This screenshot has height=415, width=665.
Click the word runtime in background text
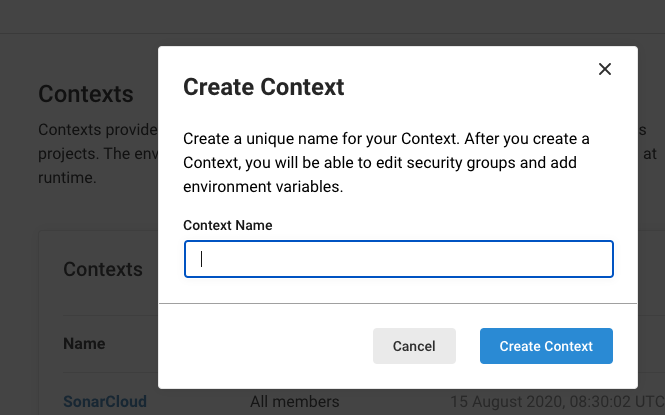click(66, 178)
